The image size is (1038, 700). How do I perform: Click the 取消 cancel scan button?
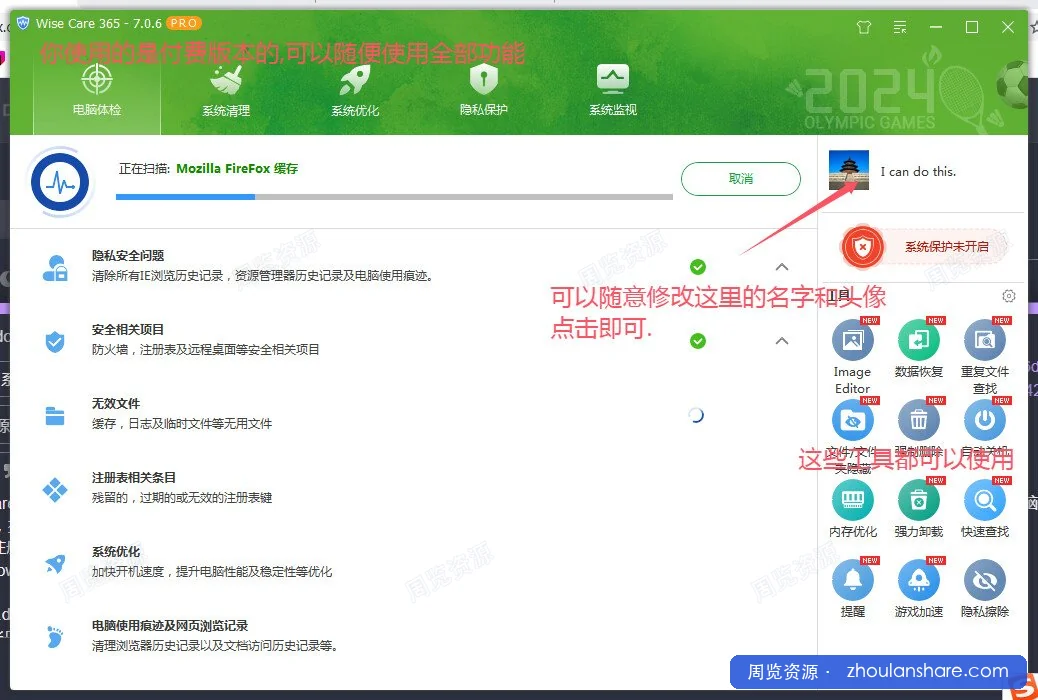741,179
